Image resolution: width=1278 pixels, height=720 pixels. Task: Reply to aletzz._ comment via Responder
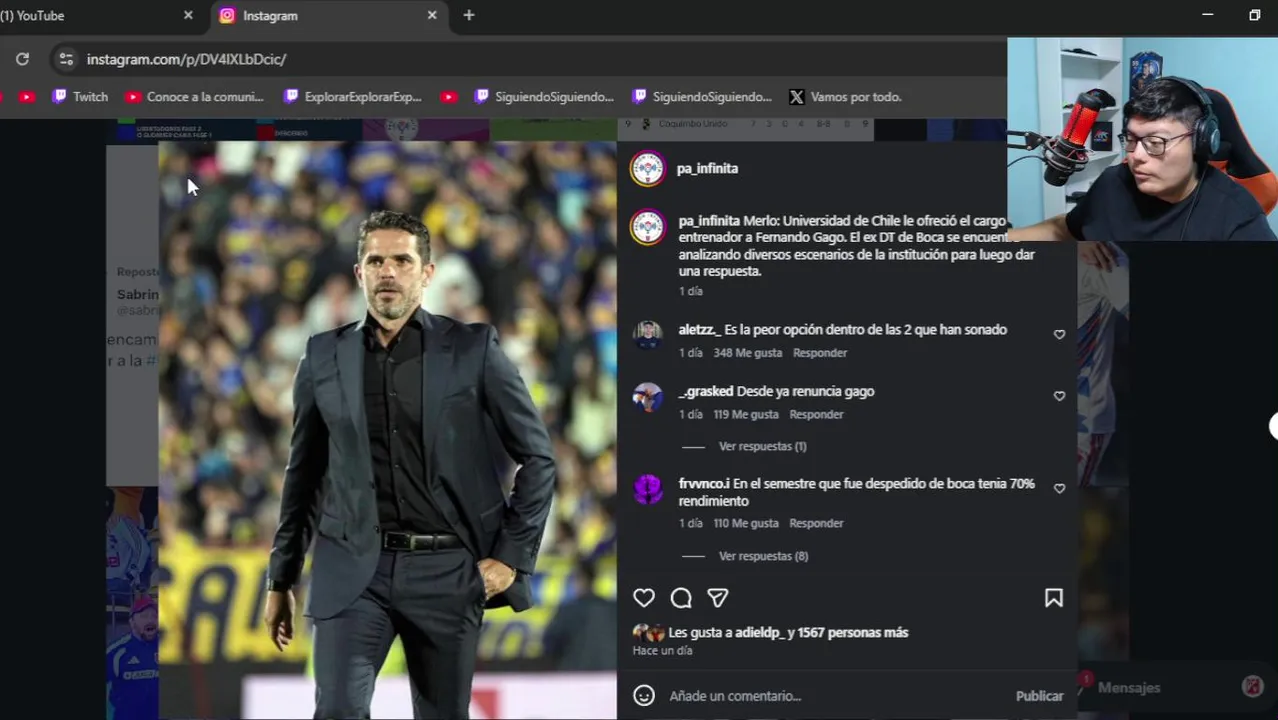[x=820, y=353]
